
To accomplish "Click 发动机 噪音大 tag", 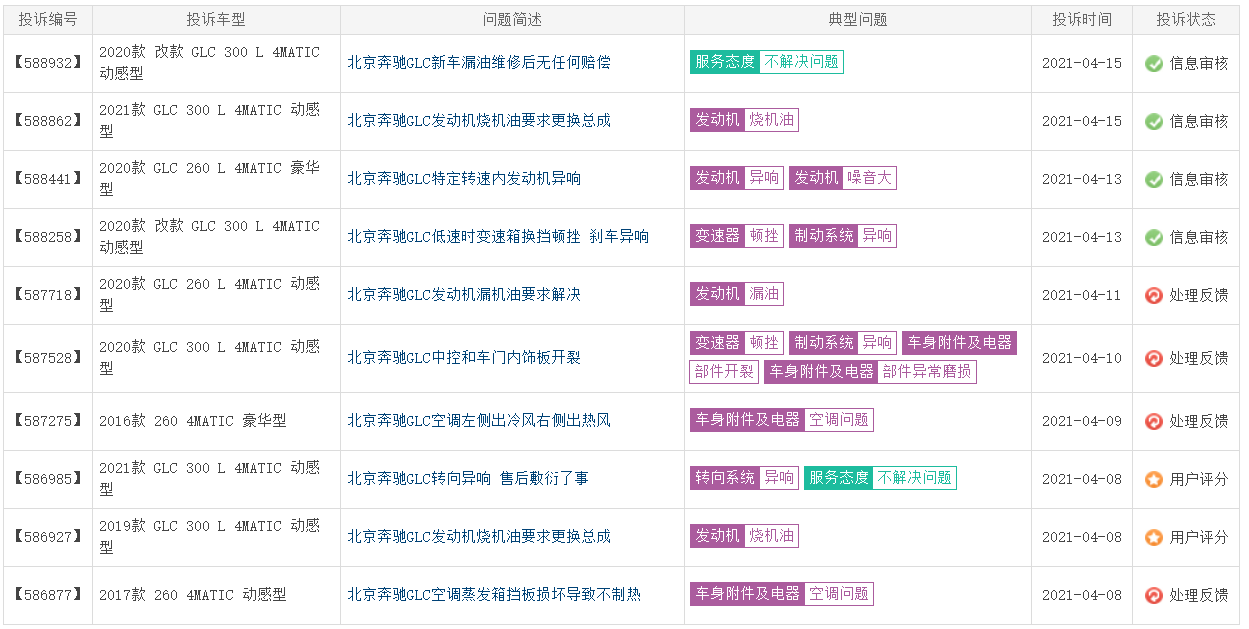I will [x=842, y=178].
